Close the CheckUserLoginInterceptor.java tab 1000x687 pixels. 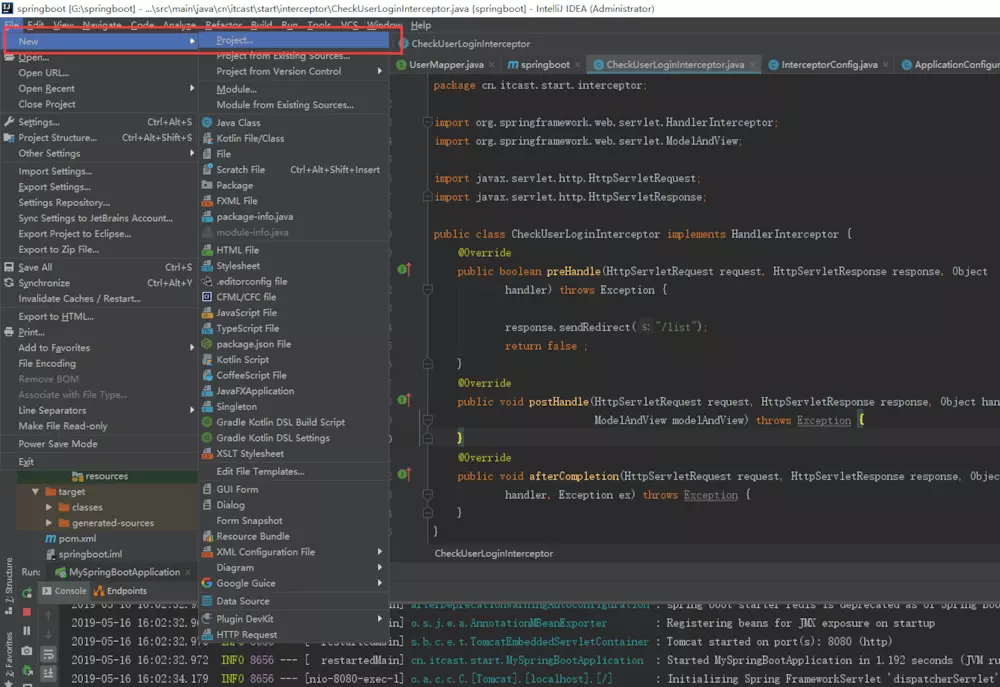coord(753,64)
